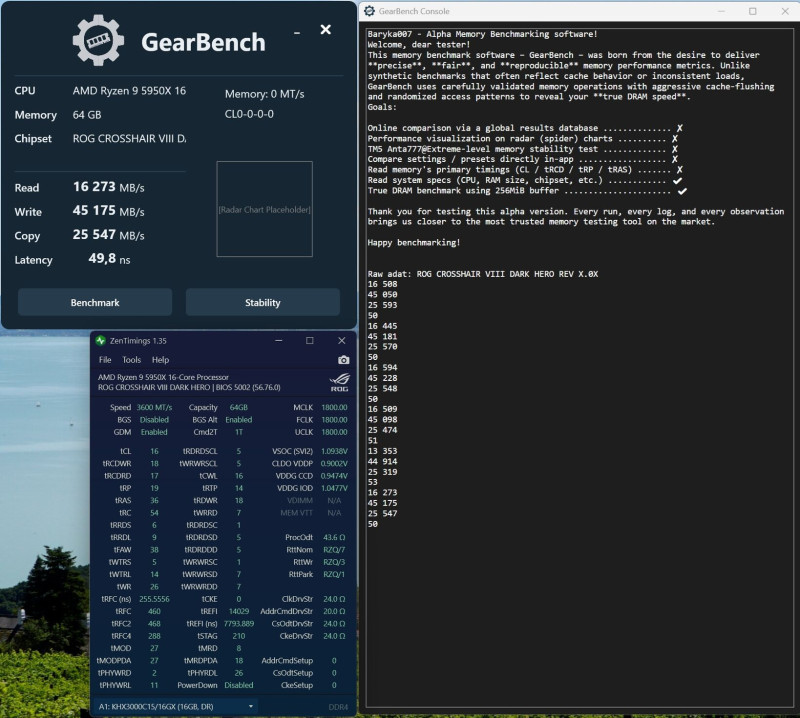Expand the memory module A1 dropdown

(177, 706)
